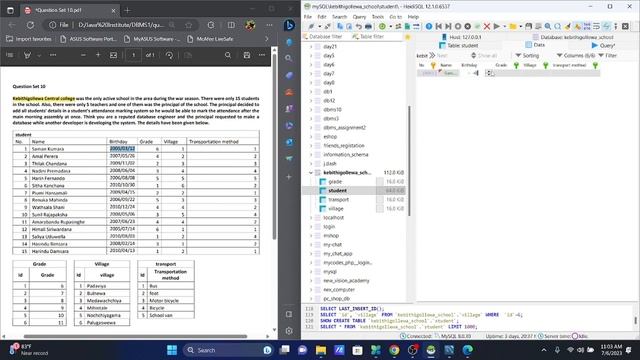Click the print icon in HeidiSQL toolbar
Viewport: 640px width, 360px height.
click(368, 26)
